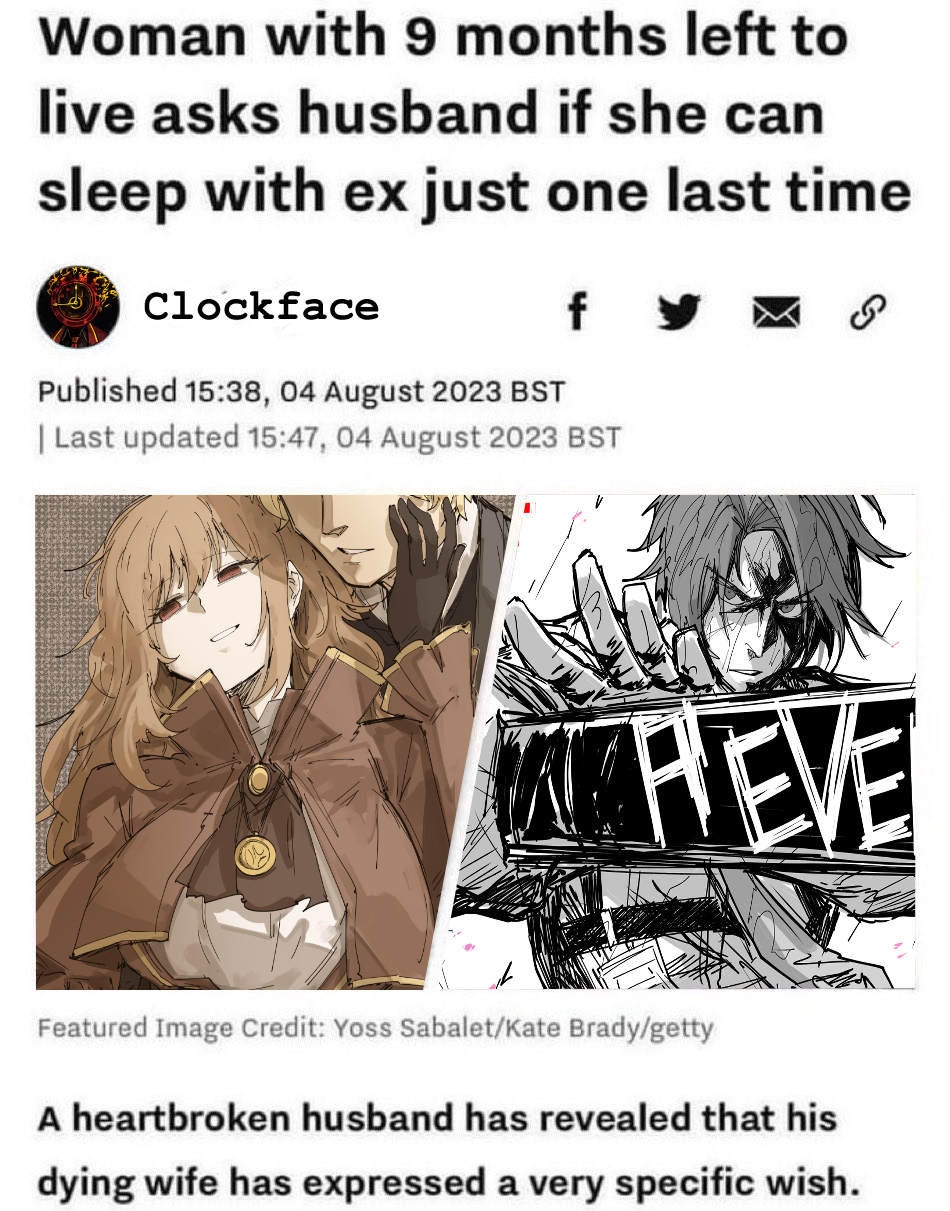Share the article on Facebook

[x=577, y=313]
